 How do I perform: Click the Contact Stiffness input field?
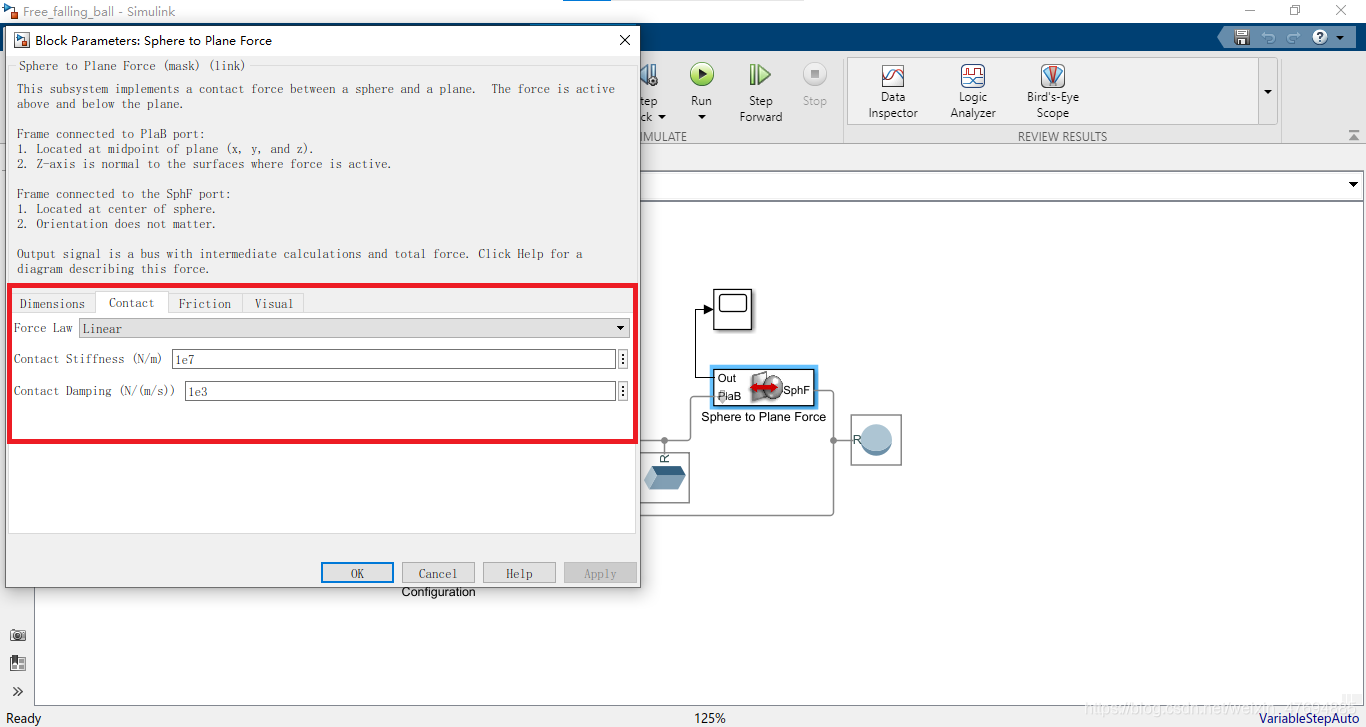394,359
